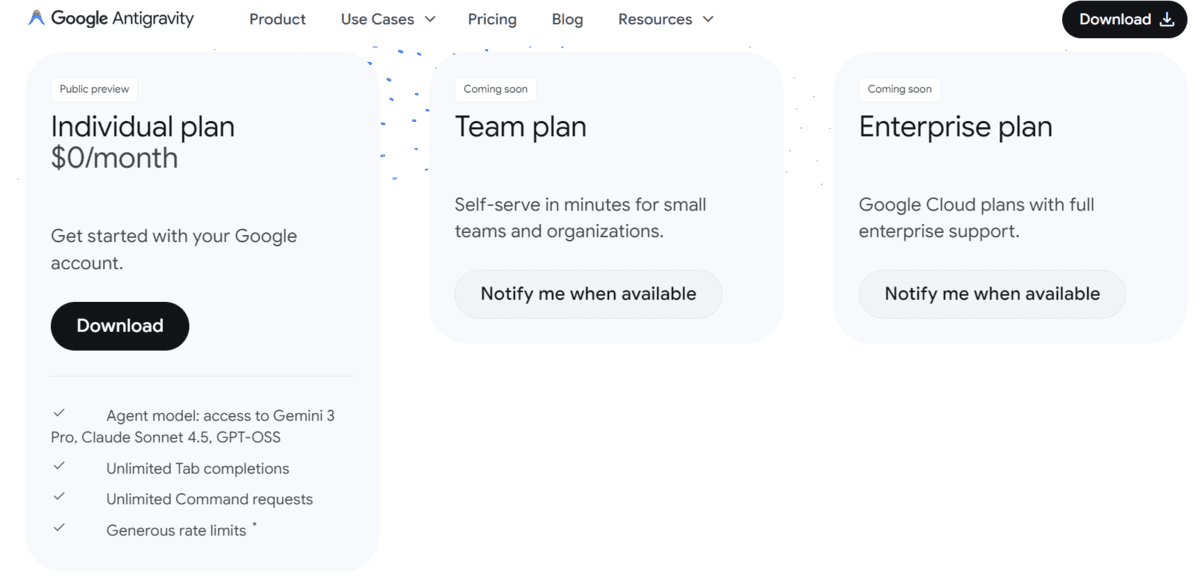Click the rate limits asterisk footnote marker

pyautogui.click(x=254, y=525)
